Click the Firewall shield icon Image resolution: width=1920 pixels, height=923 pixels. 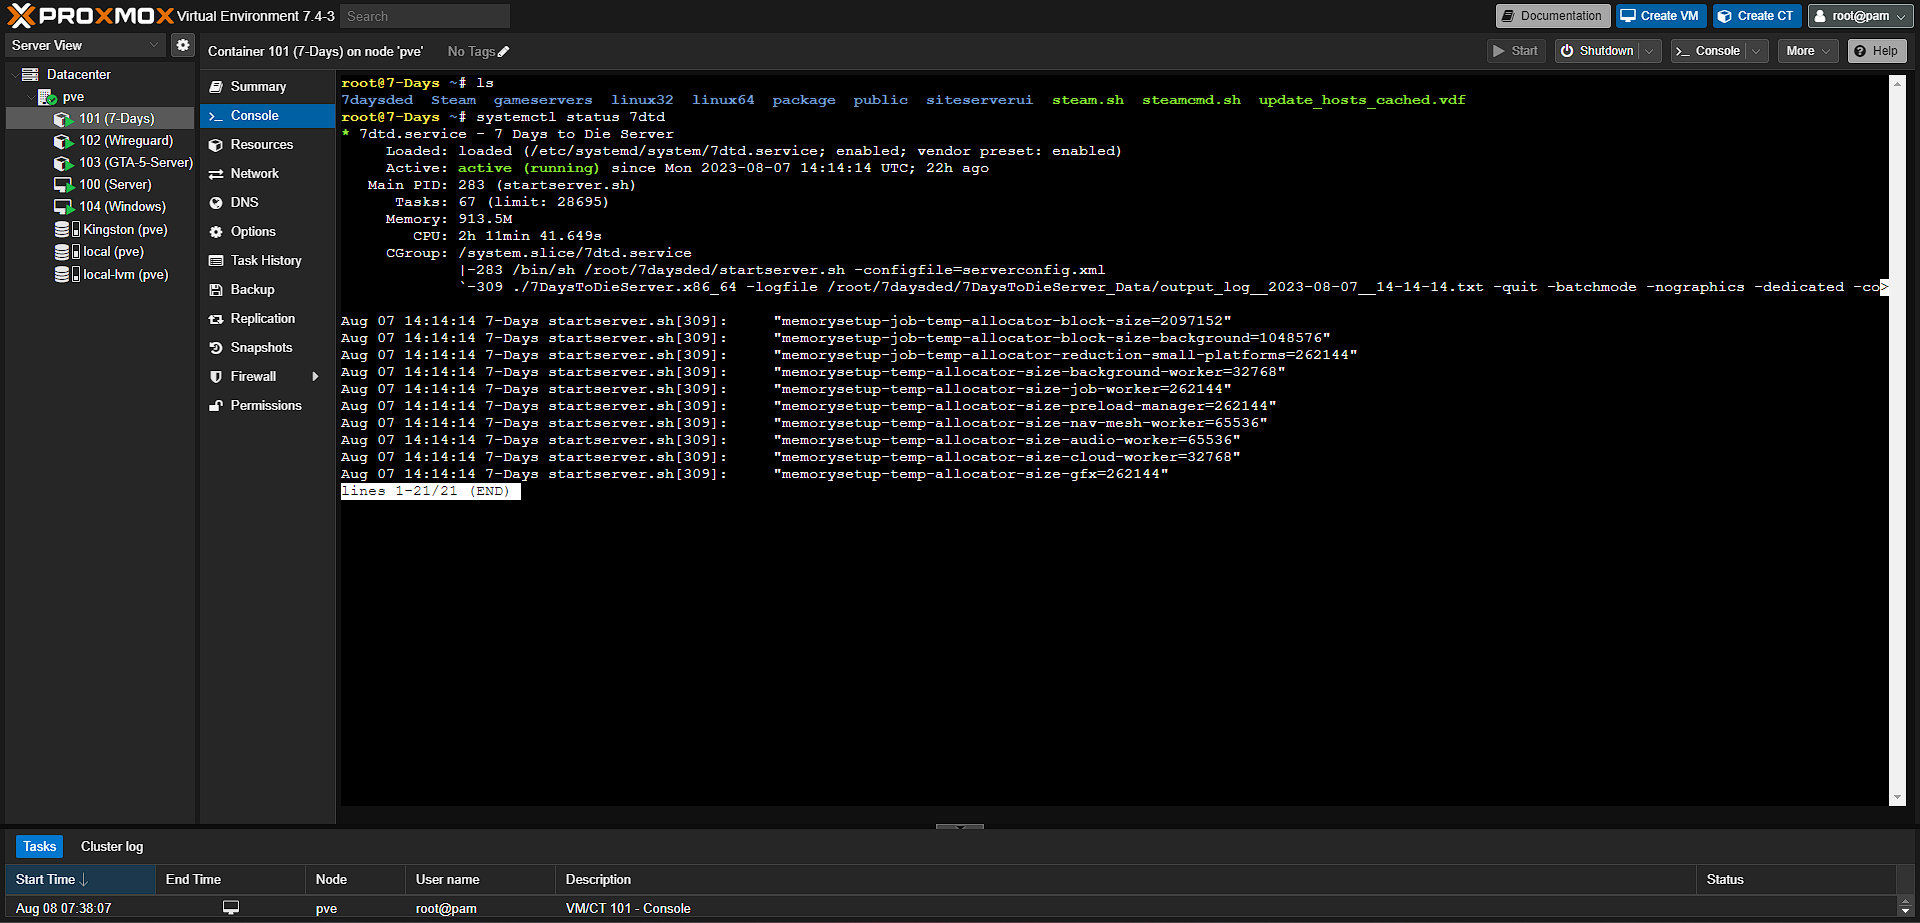pos(215,377)
